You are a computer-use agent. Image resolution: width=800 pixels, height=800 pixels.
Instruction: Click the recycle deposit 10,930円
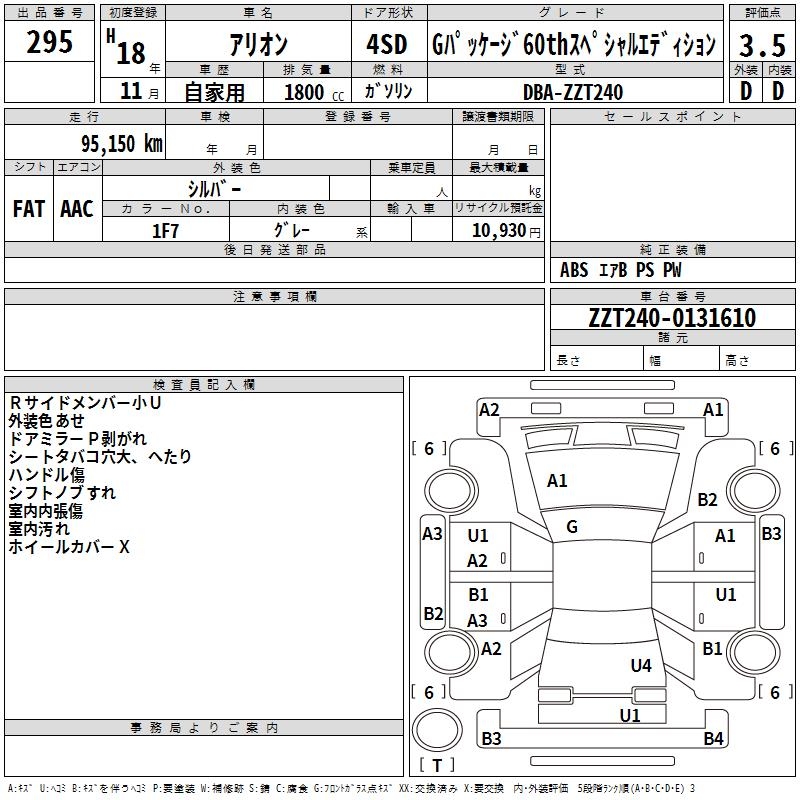click(506, 231)
